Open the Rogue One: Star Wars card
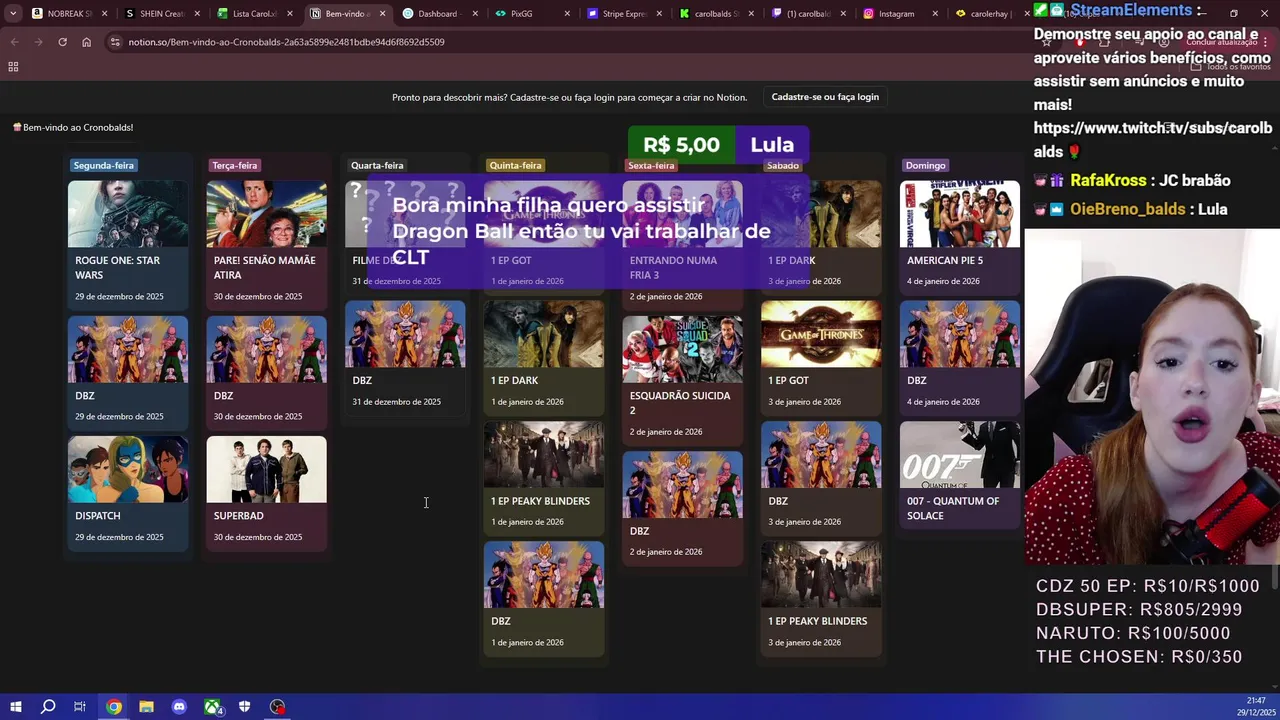This screenshot has height=720, width=1280. (x=128, y=244)
